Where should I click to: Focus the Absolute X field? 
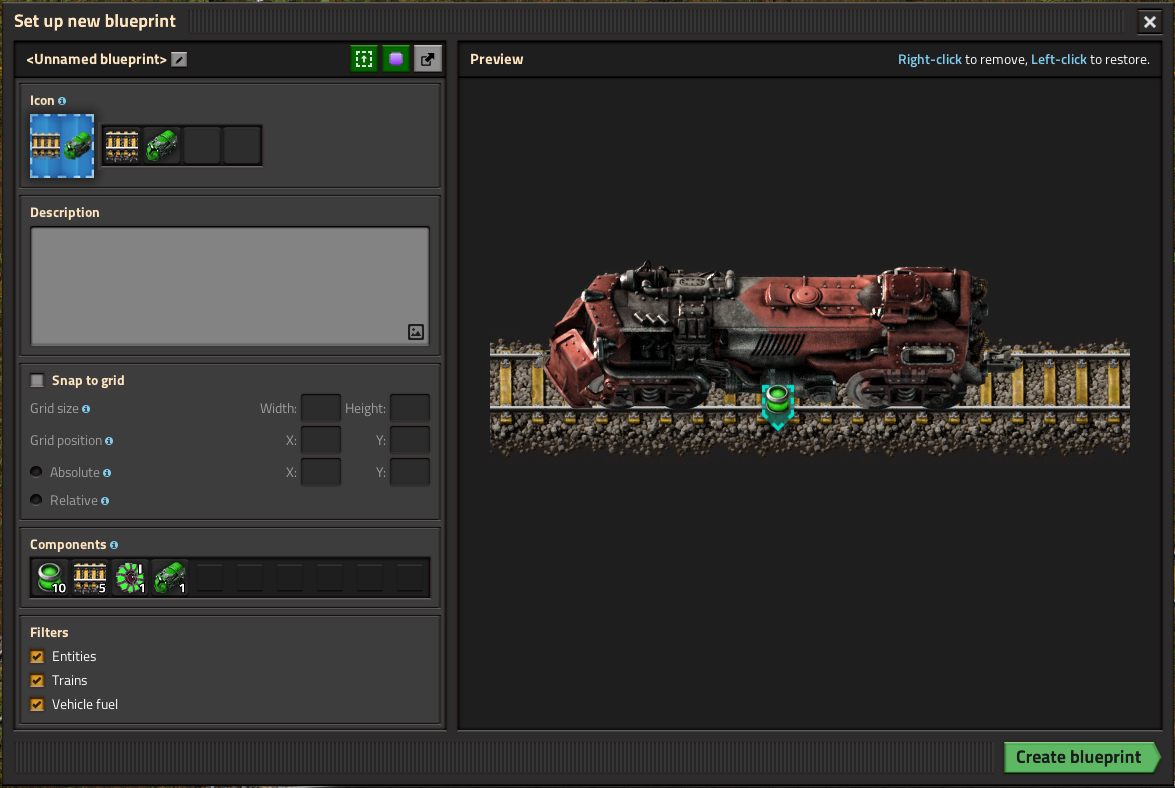[321, 473]
